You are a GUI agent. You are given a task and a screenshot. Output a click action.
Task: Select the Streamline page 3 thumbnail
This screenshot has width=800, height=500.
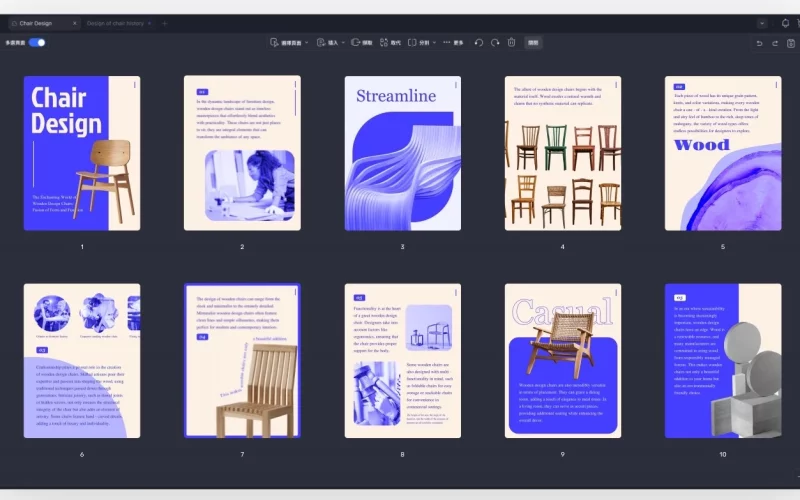402,153
